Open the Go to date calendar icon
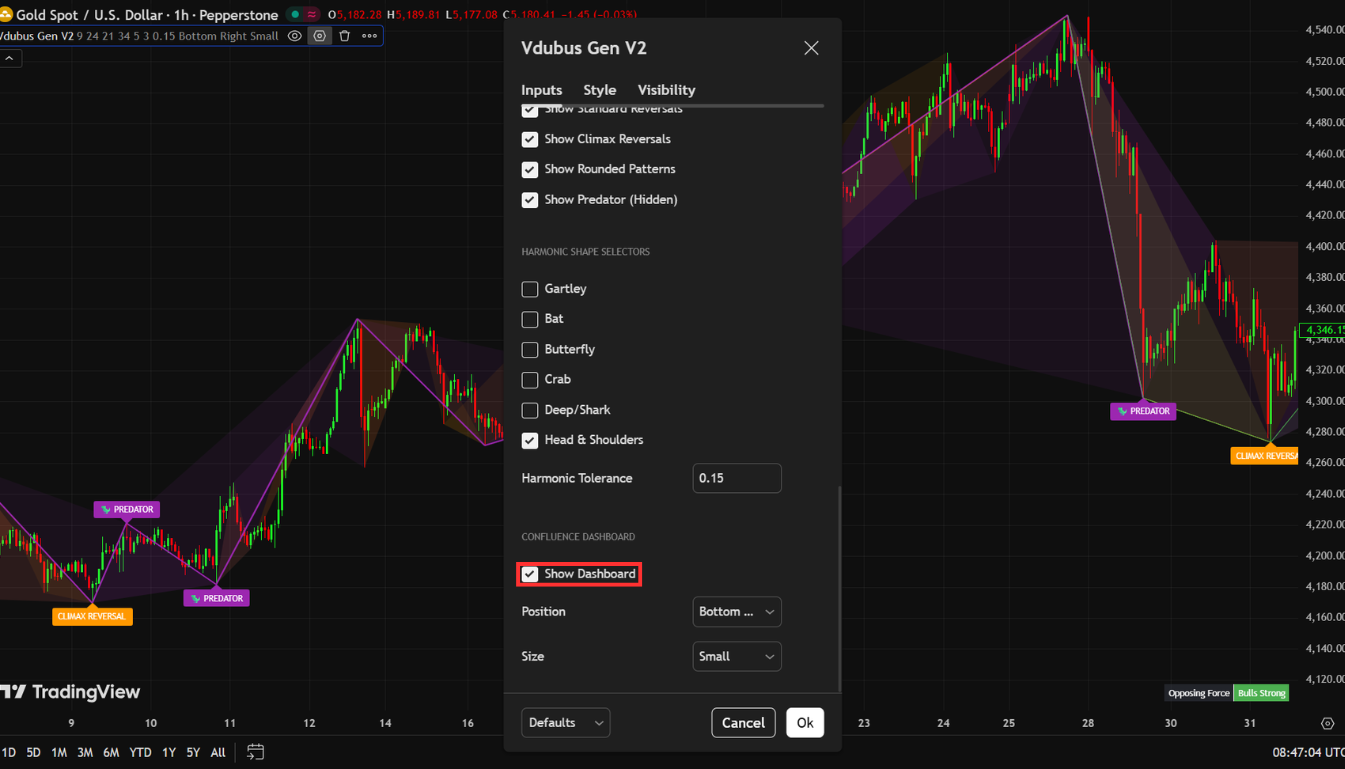1345x769 pixels. (x=254, y=752)
